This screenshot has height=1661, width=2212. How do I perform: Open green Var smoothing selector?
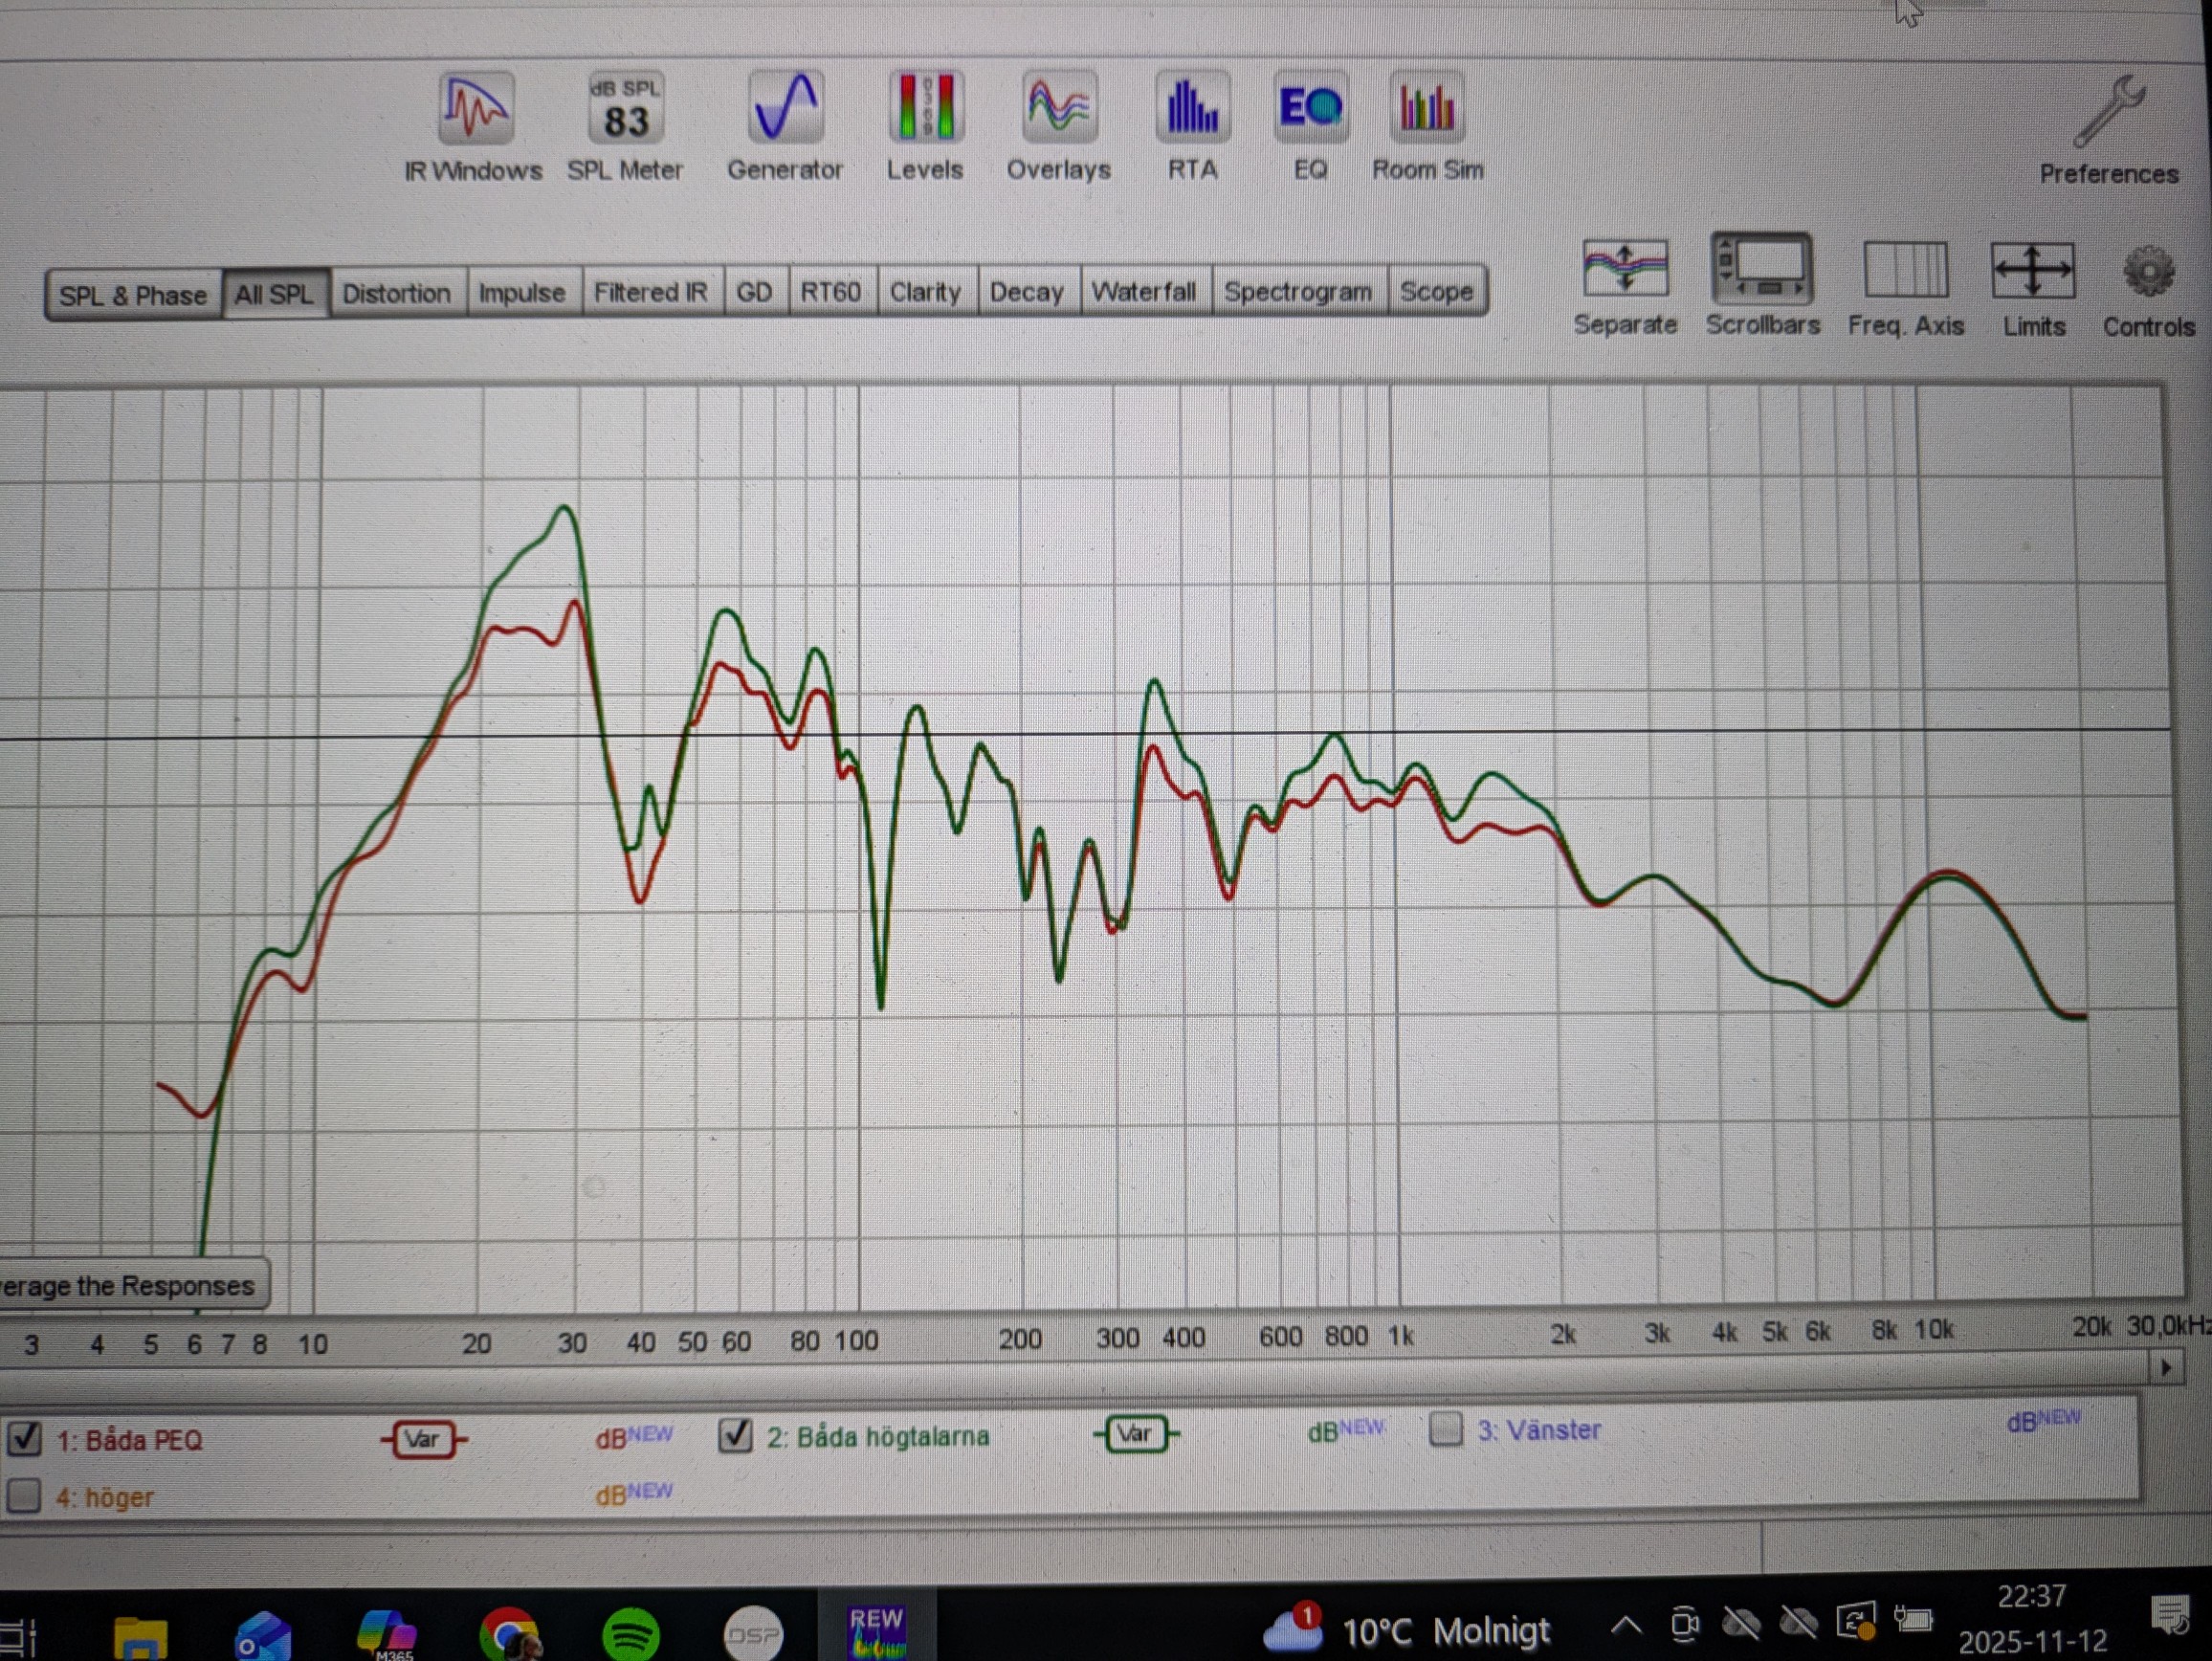[x=1135, y=1434]
